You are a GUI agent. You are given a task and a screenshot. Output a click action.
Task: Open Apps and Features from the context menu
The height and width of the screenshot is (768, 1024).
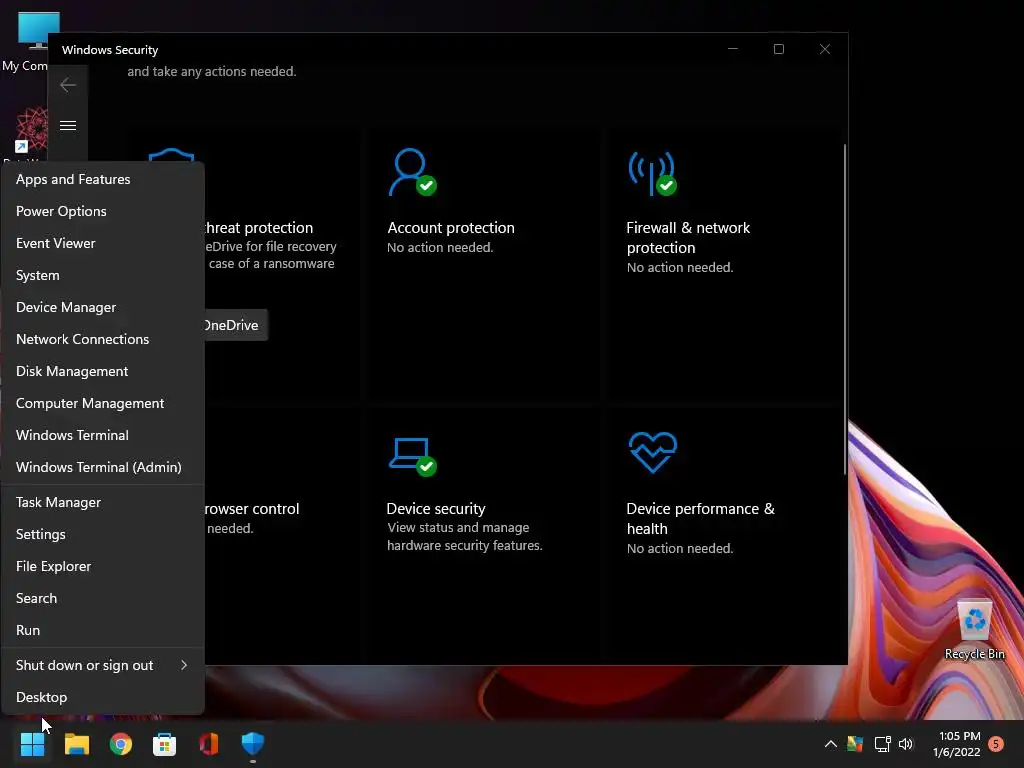[103, 179]
